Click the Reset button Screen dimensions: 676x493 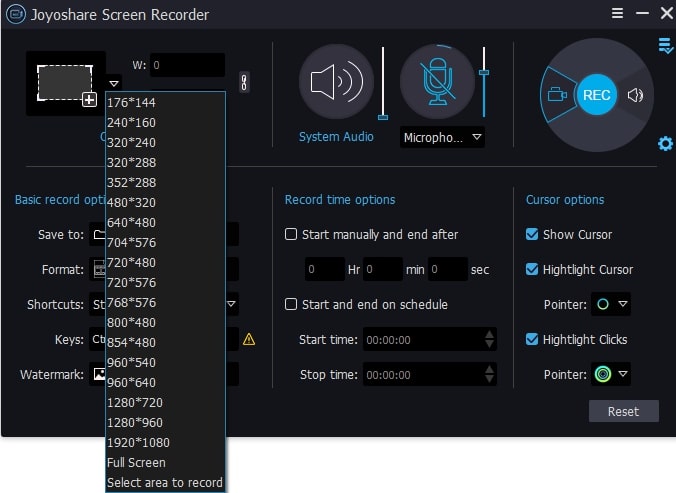(x=623, y=411)
